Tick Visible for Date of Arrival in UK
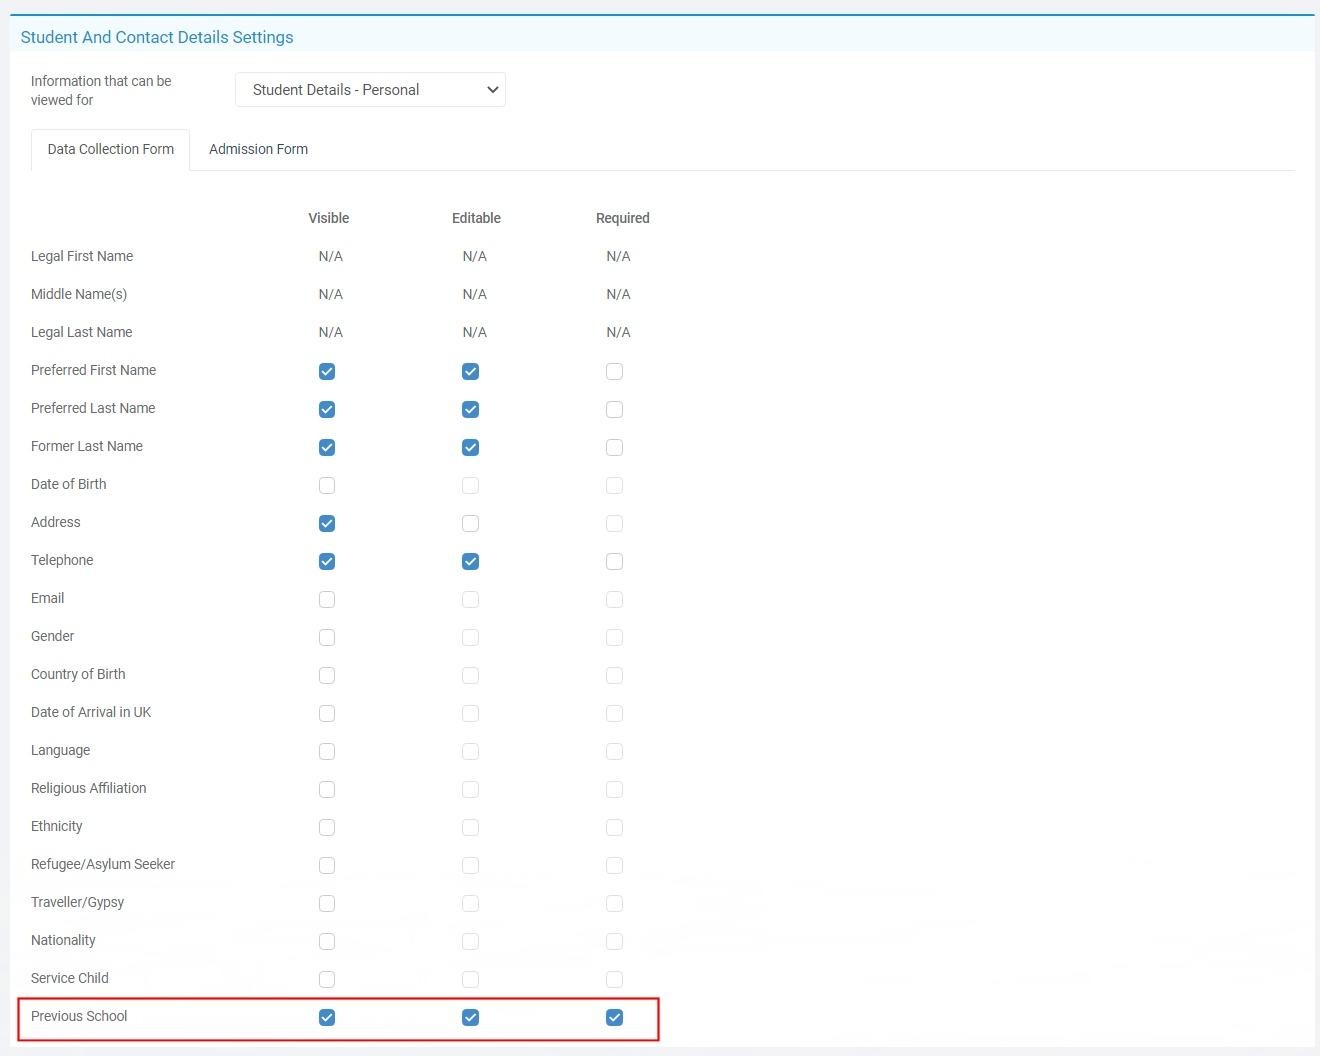1320x1056 pixels. pyautogui.click(x=327, y=713)
